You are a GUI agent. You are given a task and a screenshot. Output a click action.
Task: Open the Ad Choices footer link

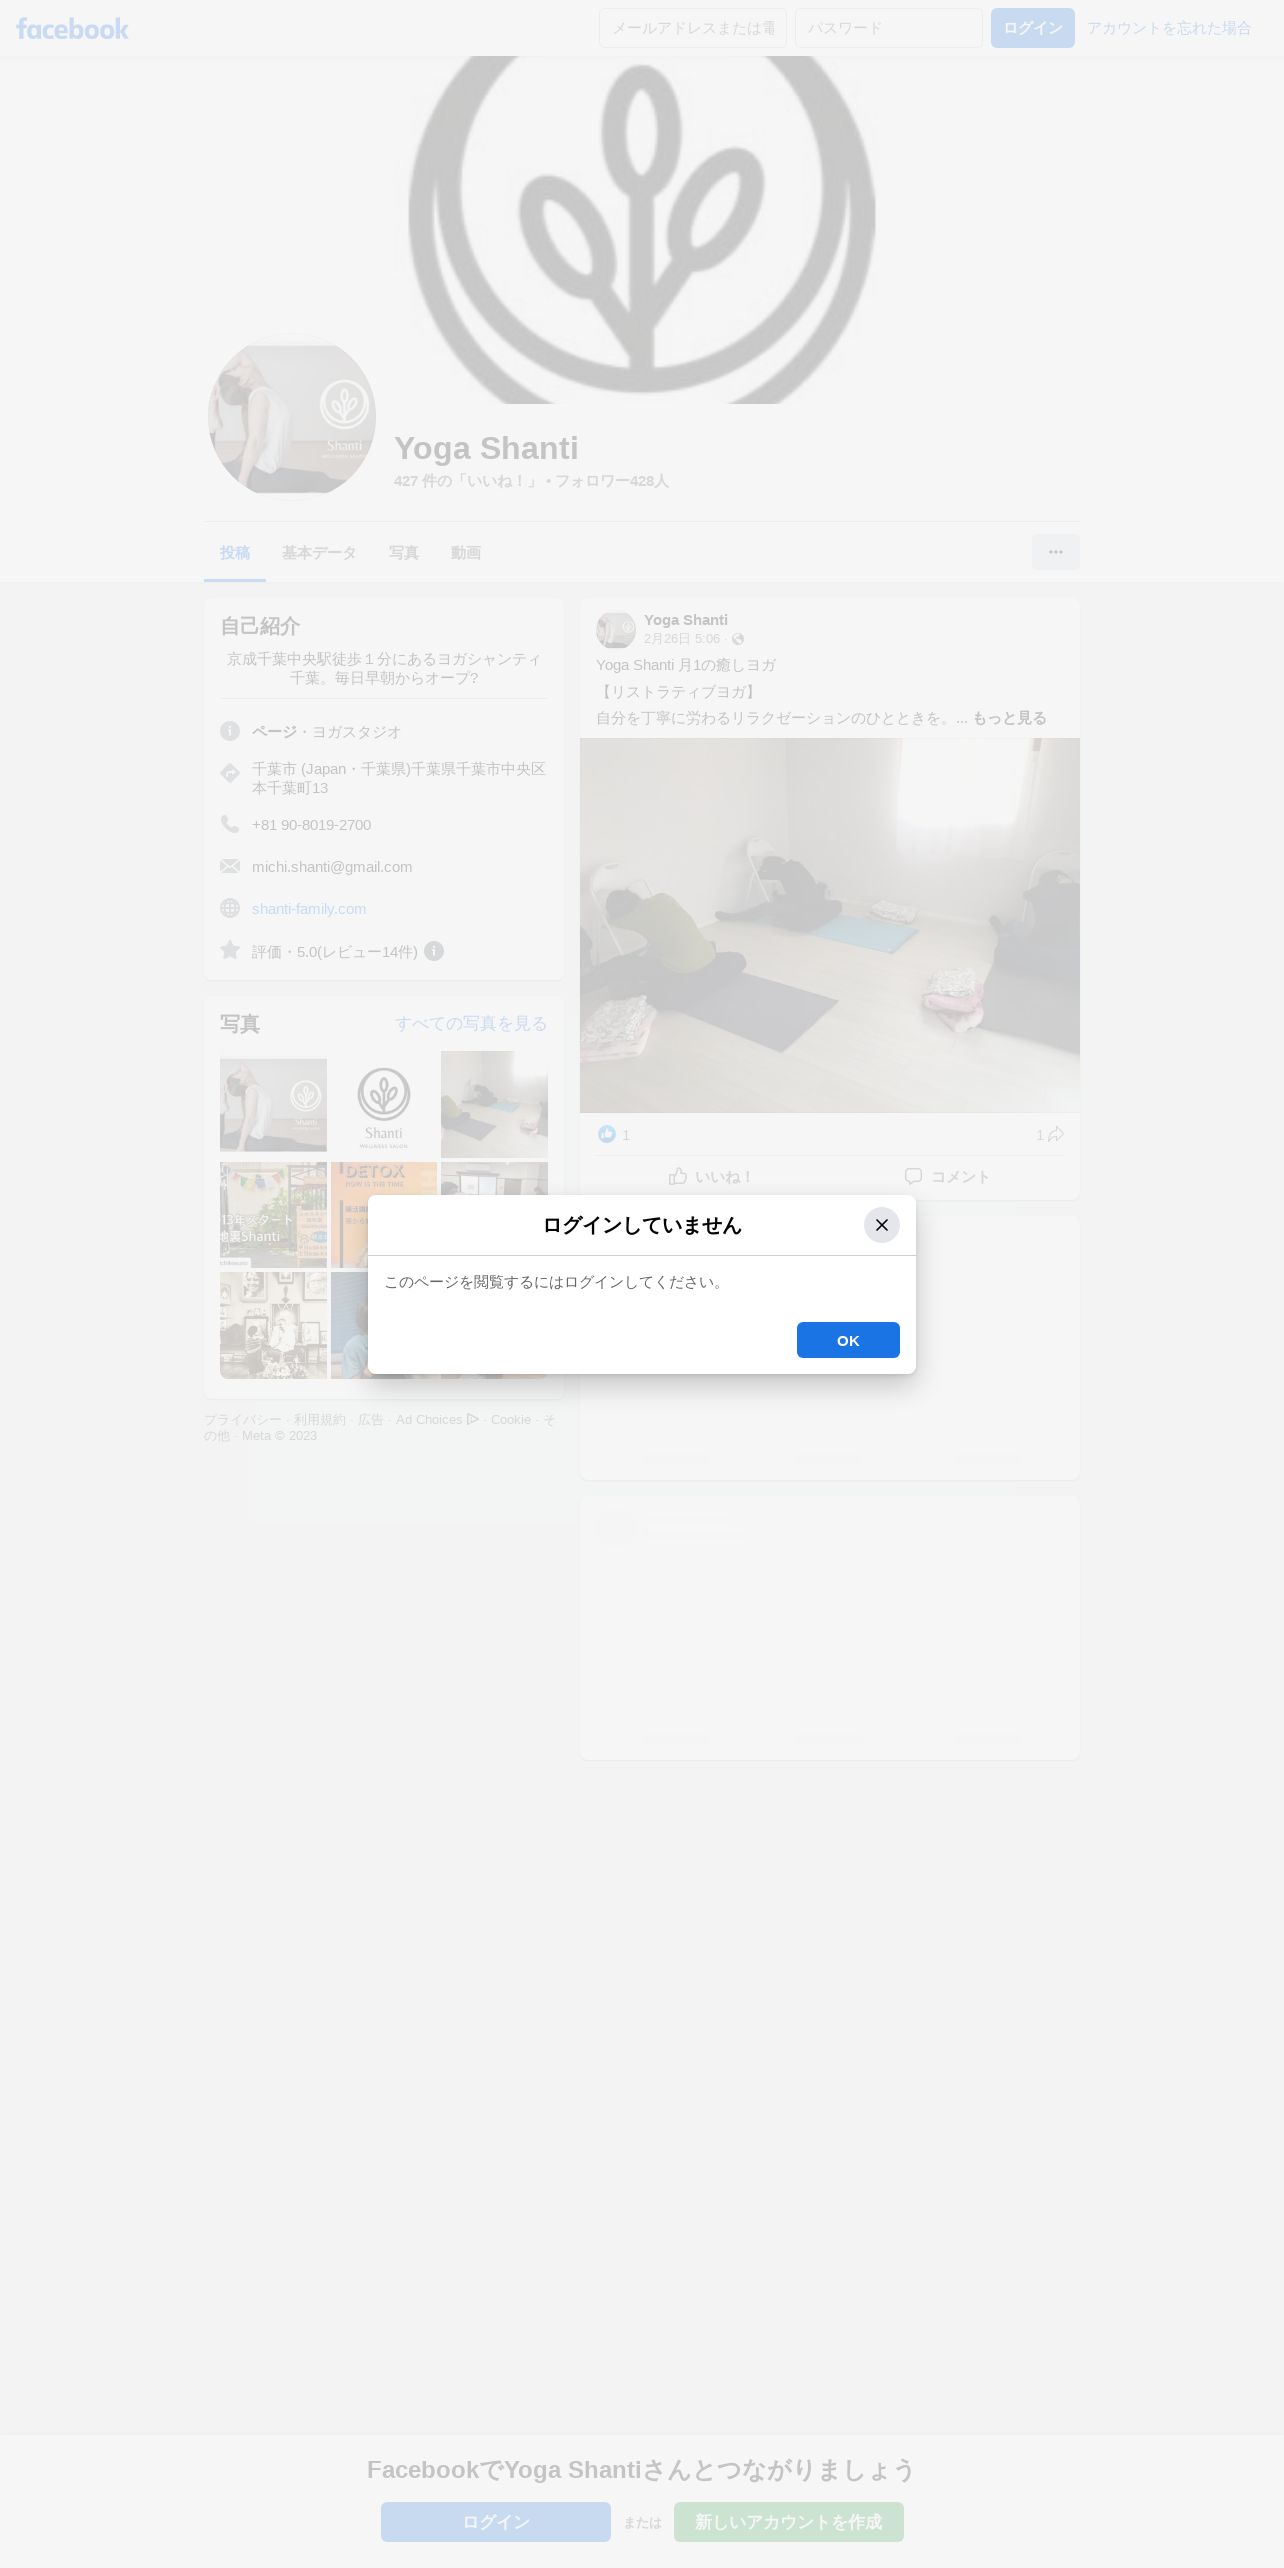pyautogui.click(x=437, y=1420)
